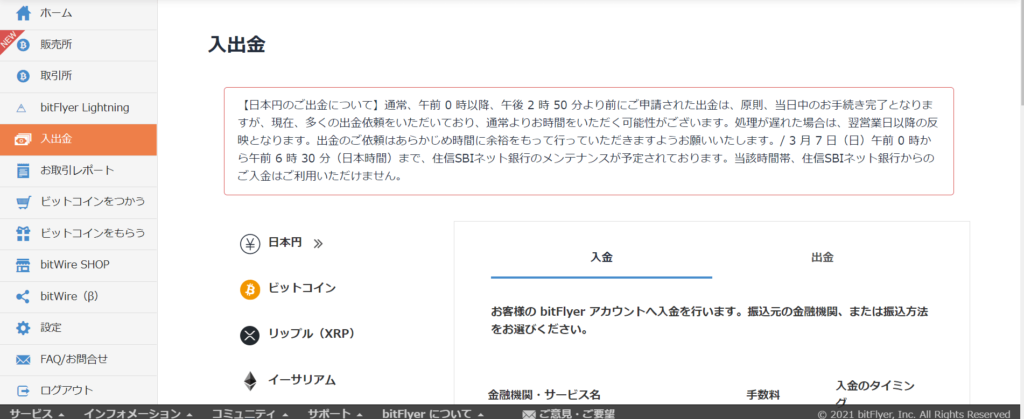Select 入出金 in the sidebar
The height and width of the screenshot is (419, 1024).
(78, 139)
